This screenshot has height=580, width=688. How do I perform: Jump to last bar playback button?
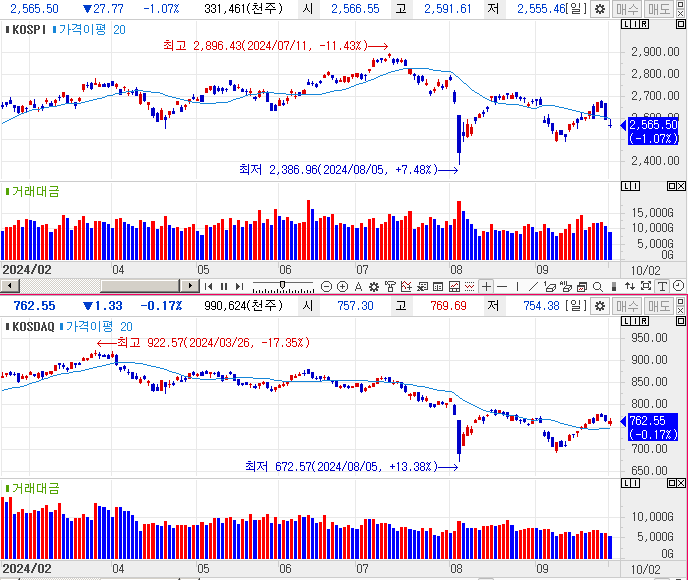[239, 287]
